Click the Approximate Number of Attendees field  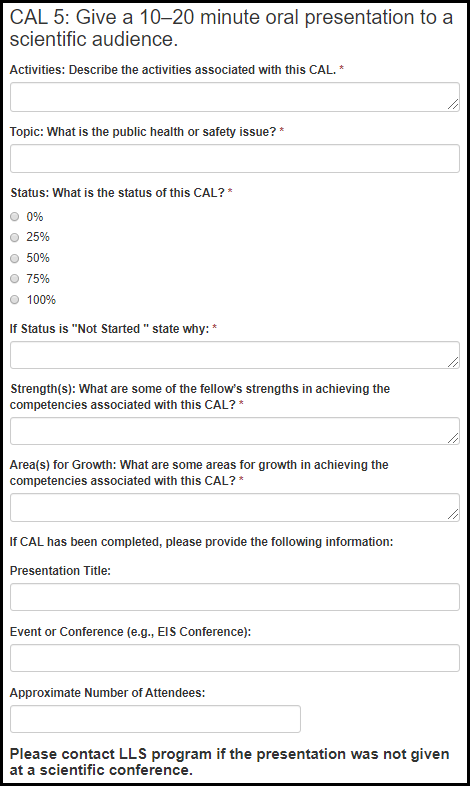pos(155,719)
